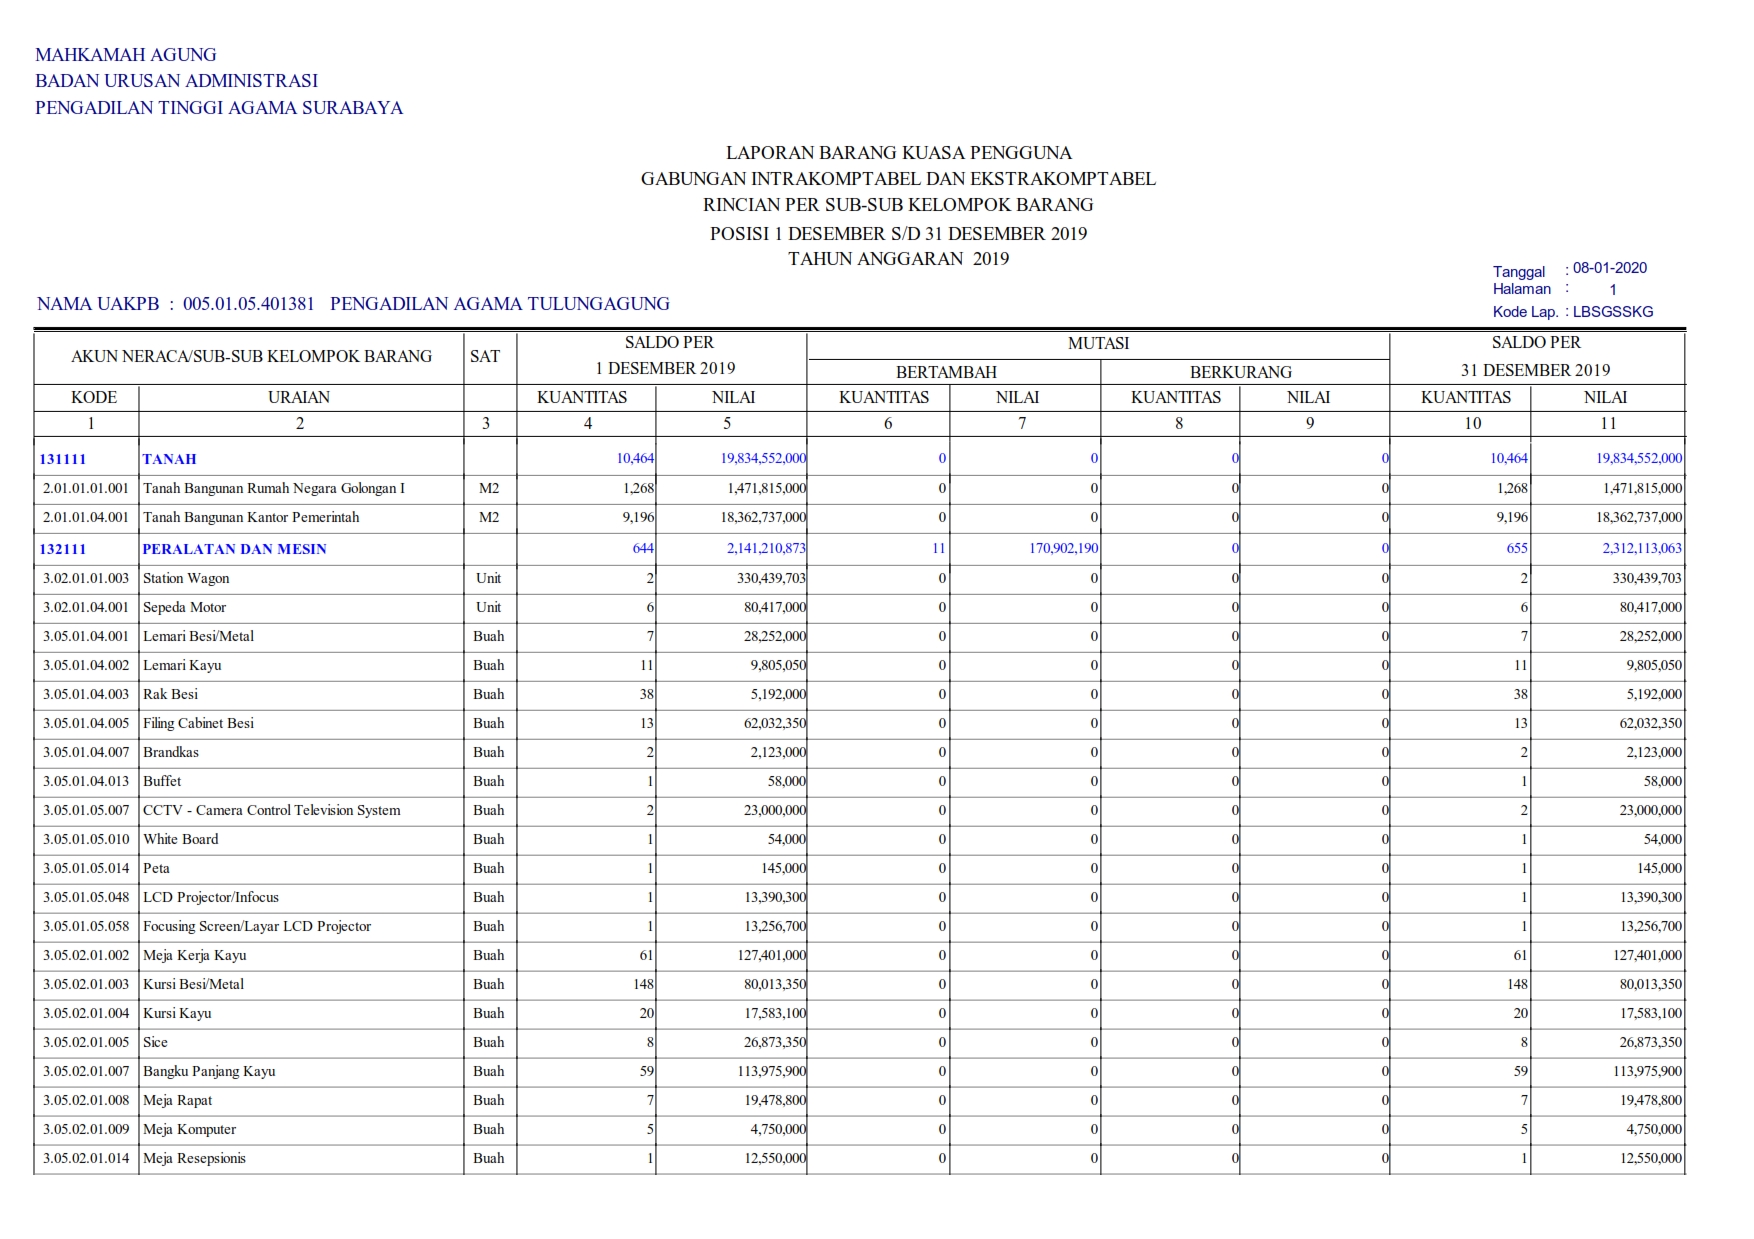This screenshot has height=1239, width=1754.
Task: Select Tanah Bangunan Rumah Negara Golongan I
Action: coord(274,489)
